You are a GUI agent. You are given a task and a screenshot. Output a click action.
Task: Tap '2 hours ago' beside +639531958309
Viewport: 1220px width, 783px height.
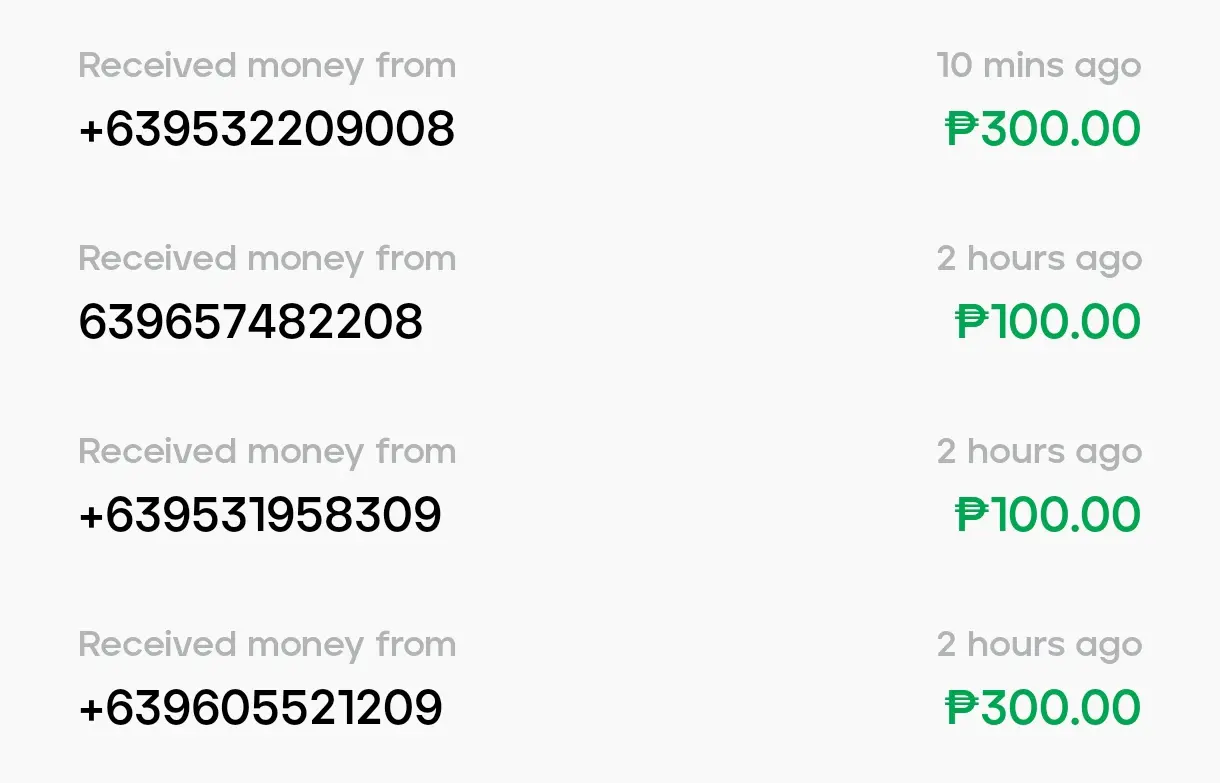1039,453
